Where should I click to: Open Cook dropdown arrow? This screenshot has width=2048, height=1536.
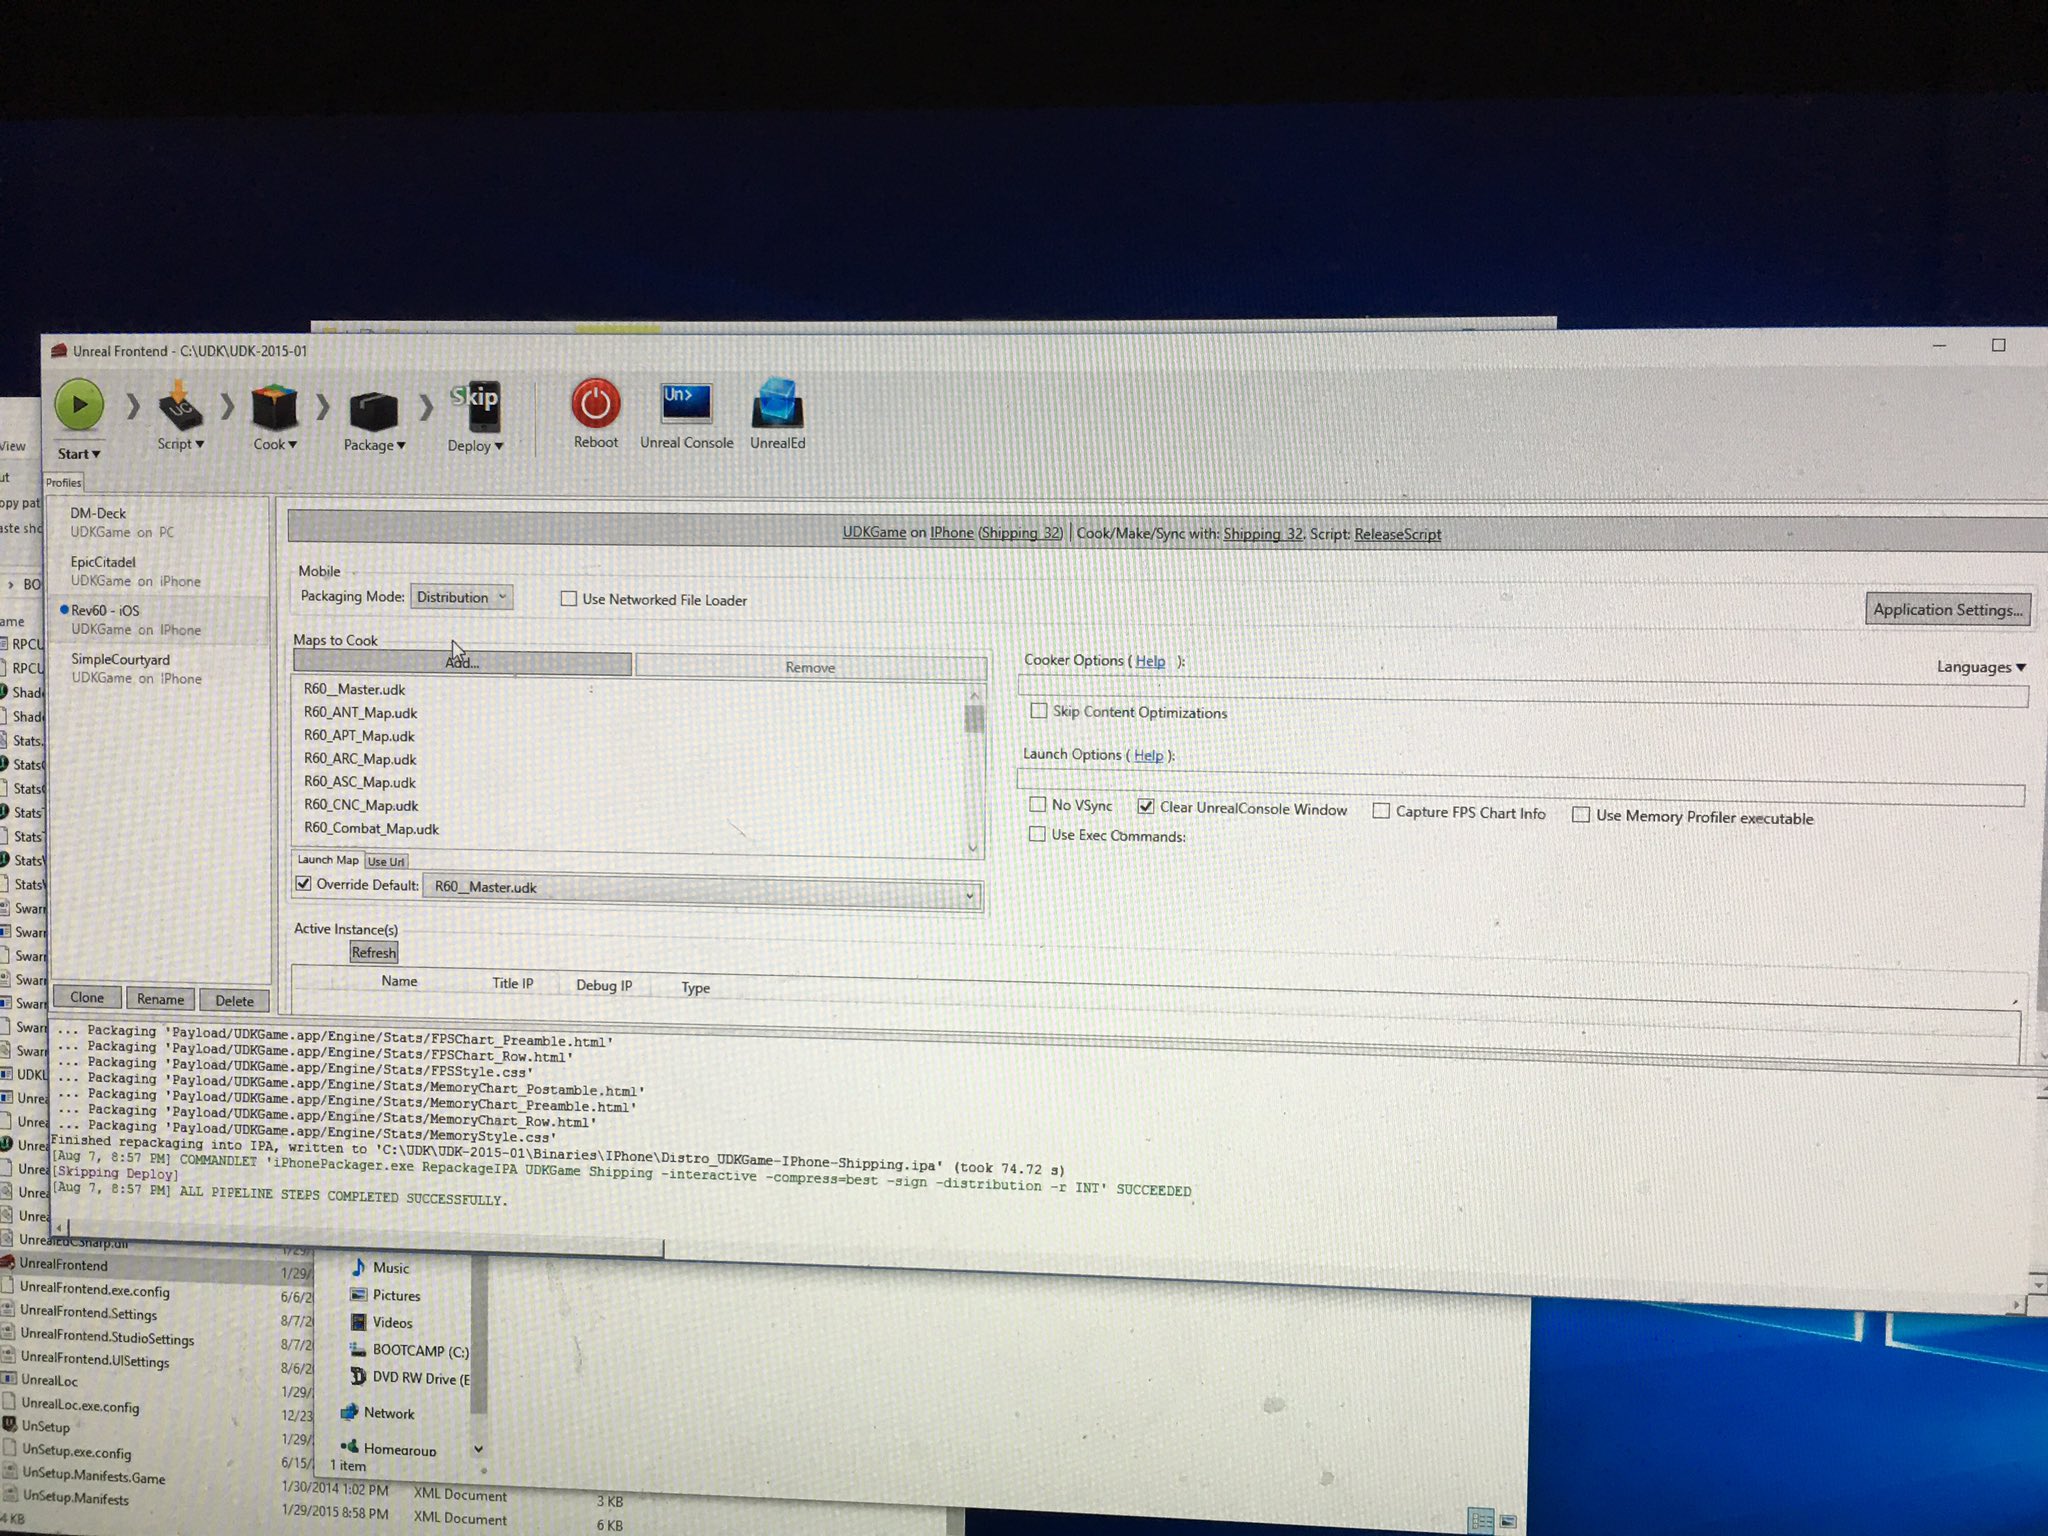(291, 444)
